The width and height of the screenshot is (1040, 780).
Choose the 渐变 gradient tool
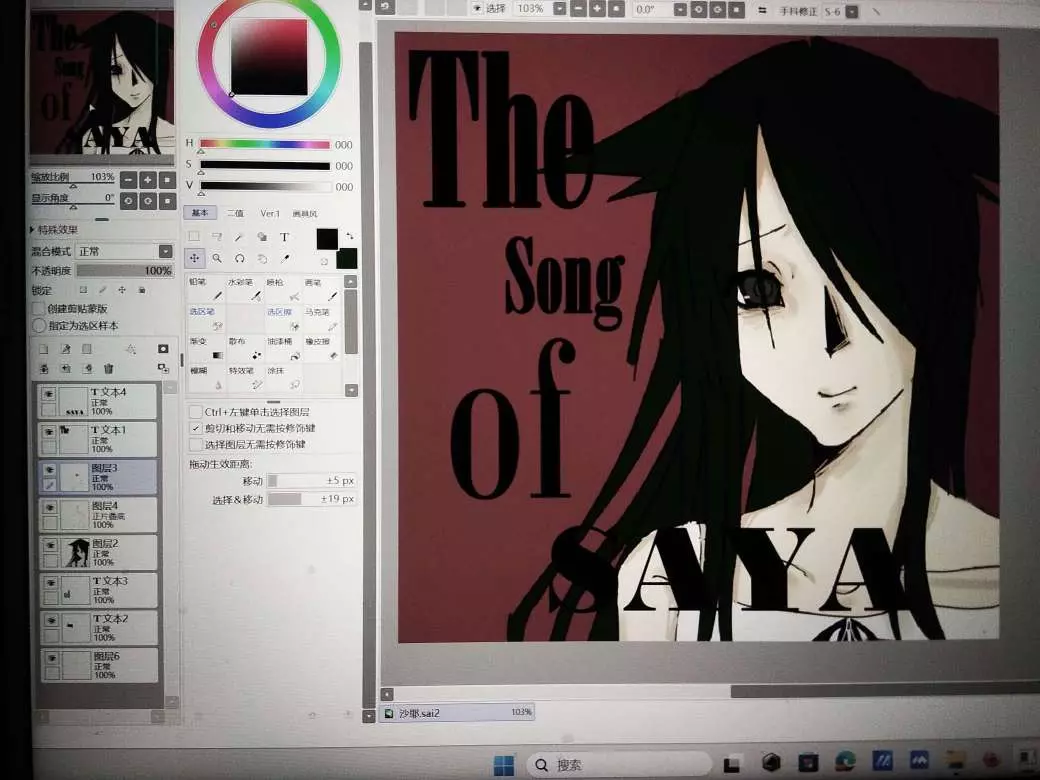[206, 348]
